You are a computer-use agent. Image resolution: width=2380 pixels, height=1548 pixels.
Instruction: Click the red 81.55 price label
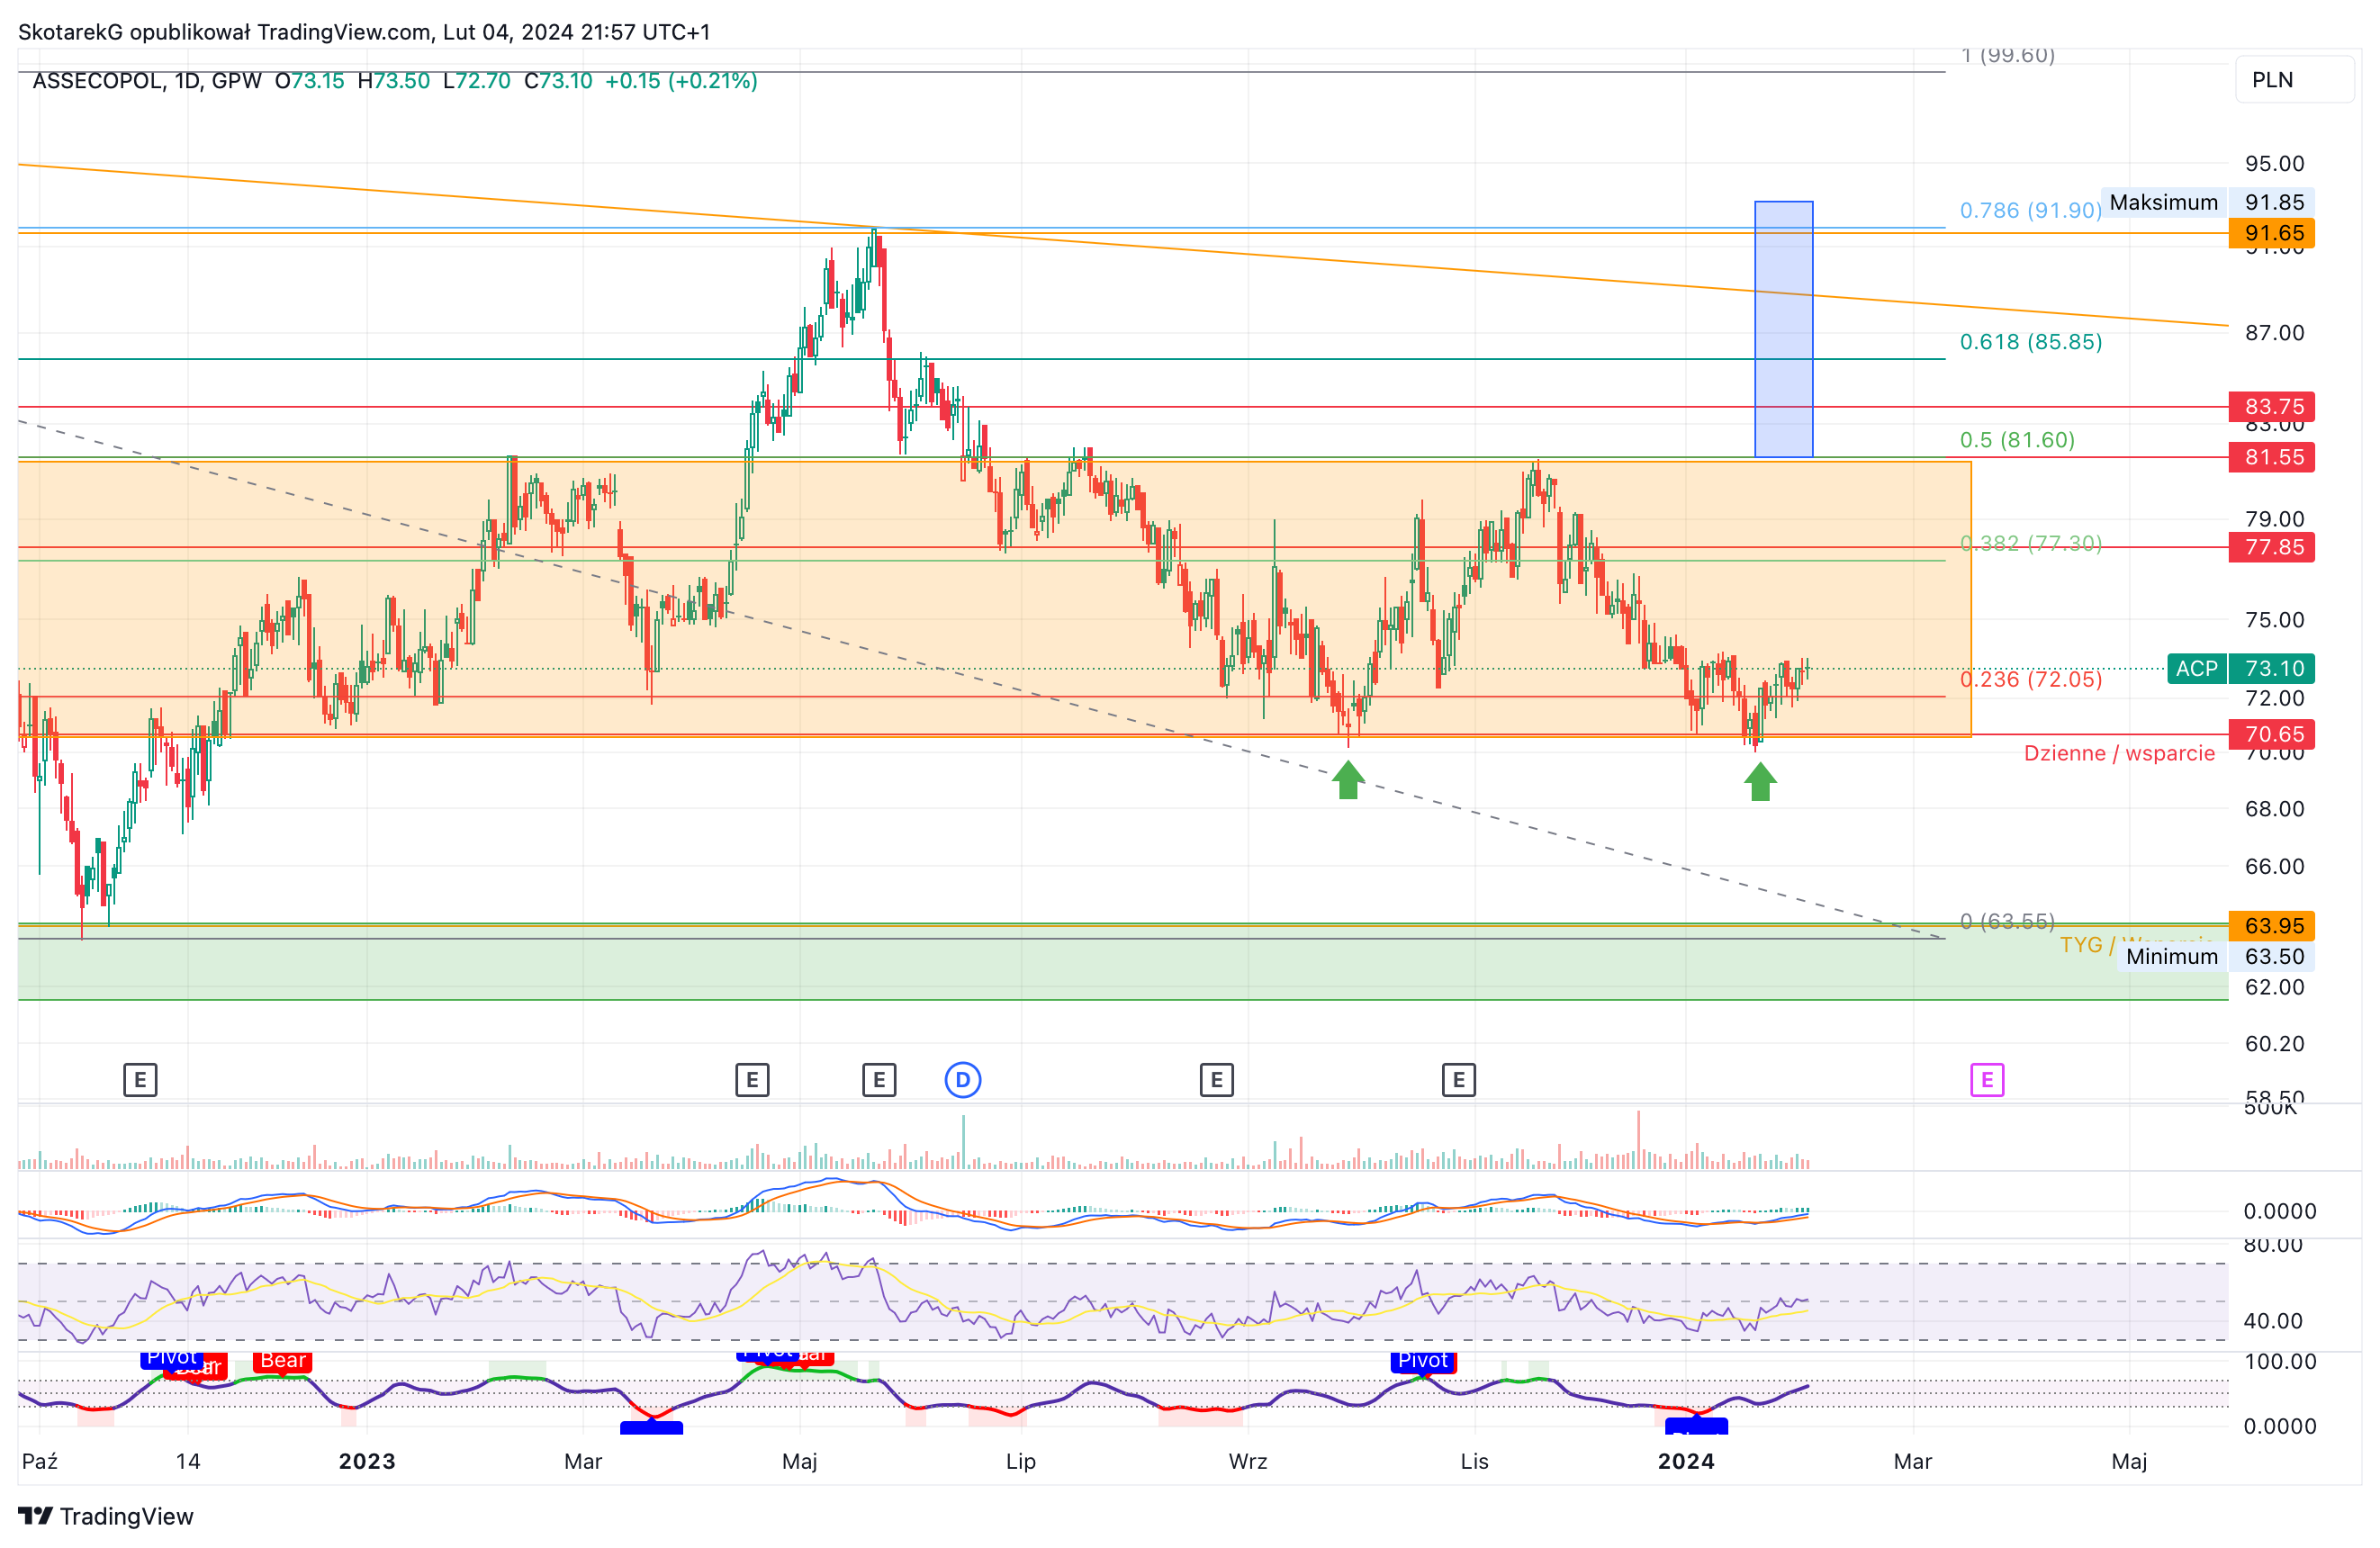click(2271, 457)
